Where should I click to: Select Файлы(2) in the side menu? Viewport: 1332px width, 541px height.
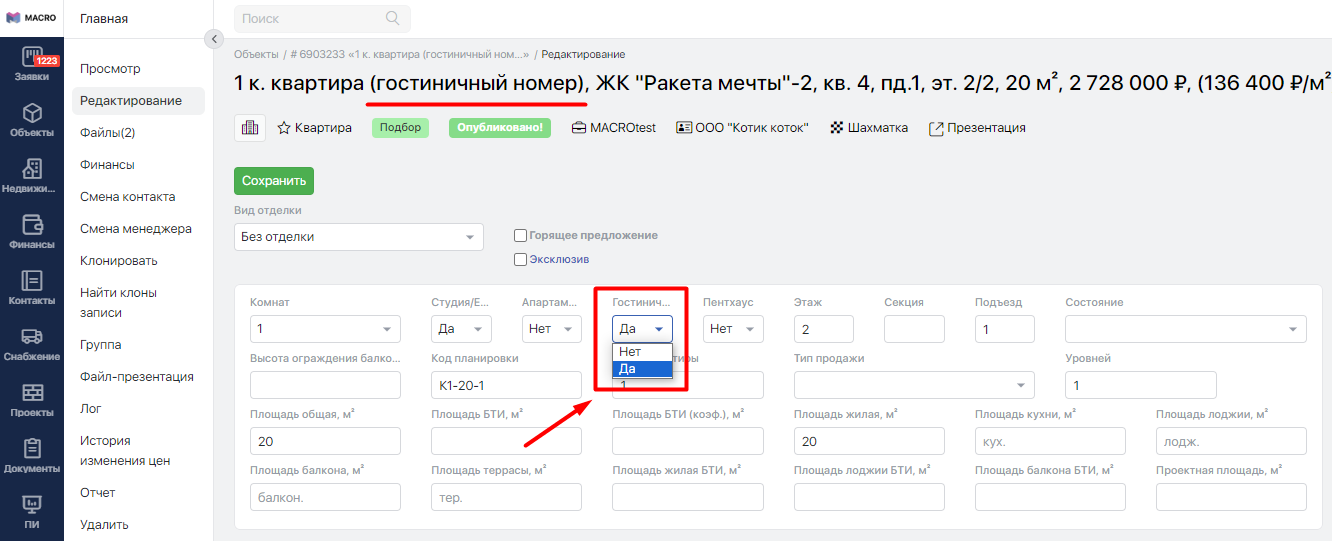tap(107, 133)
